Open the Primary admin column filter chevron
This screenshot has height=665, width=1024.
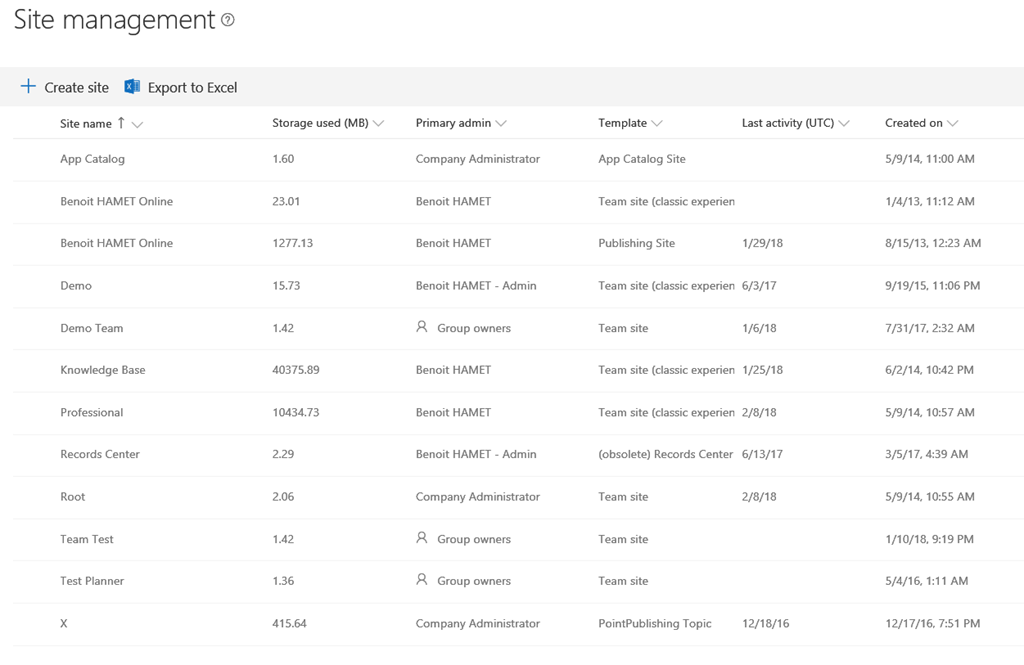click(501, 124)
